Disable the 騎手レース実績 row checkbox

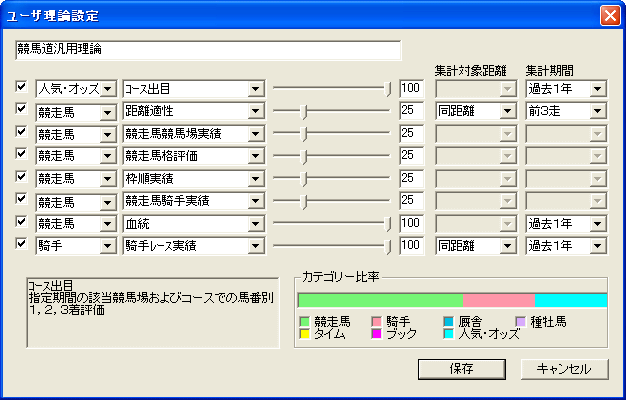click(x=21, y=244)
